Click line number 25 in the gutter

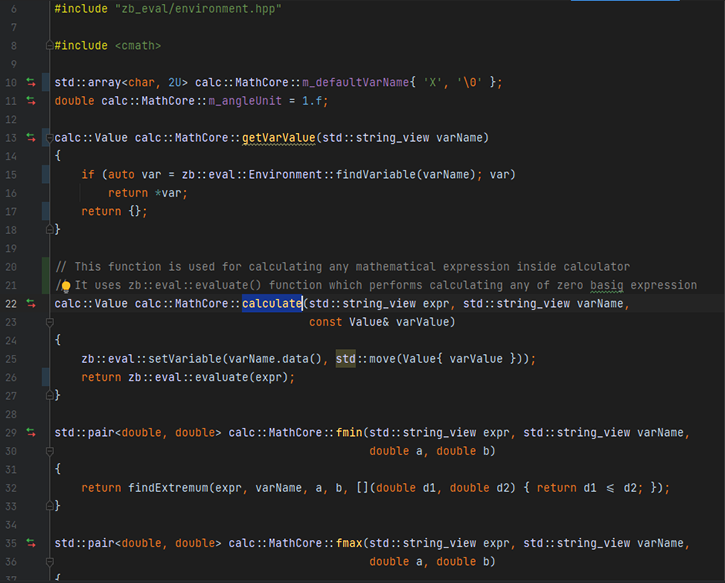pos(11,359)
